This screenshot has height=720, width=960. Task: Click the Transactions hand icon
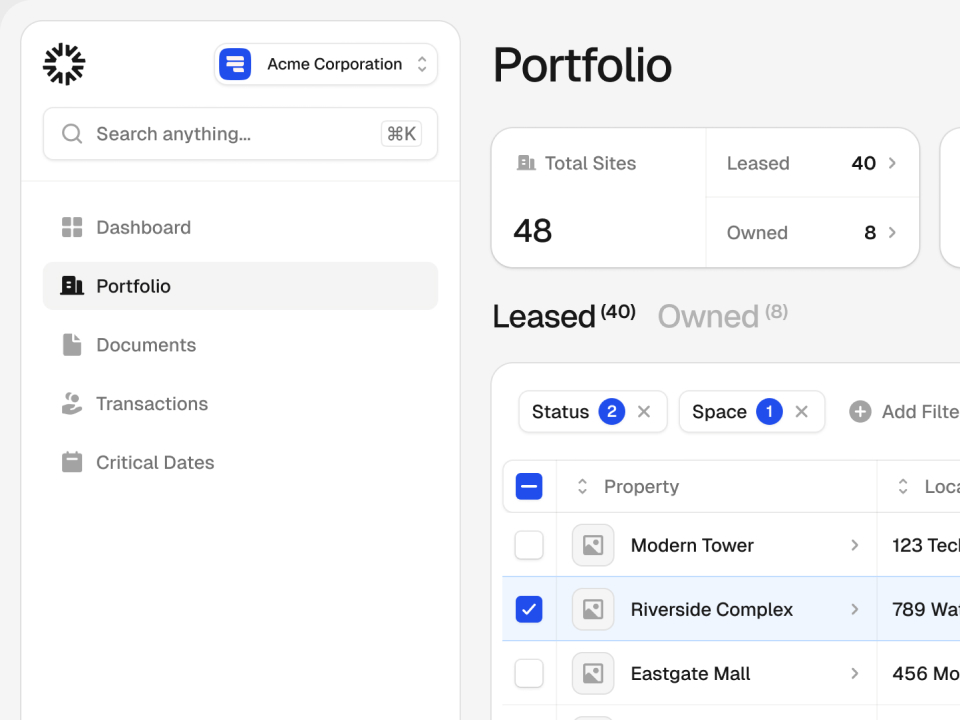[x=72, y=403]
